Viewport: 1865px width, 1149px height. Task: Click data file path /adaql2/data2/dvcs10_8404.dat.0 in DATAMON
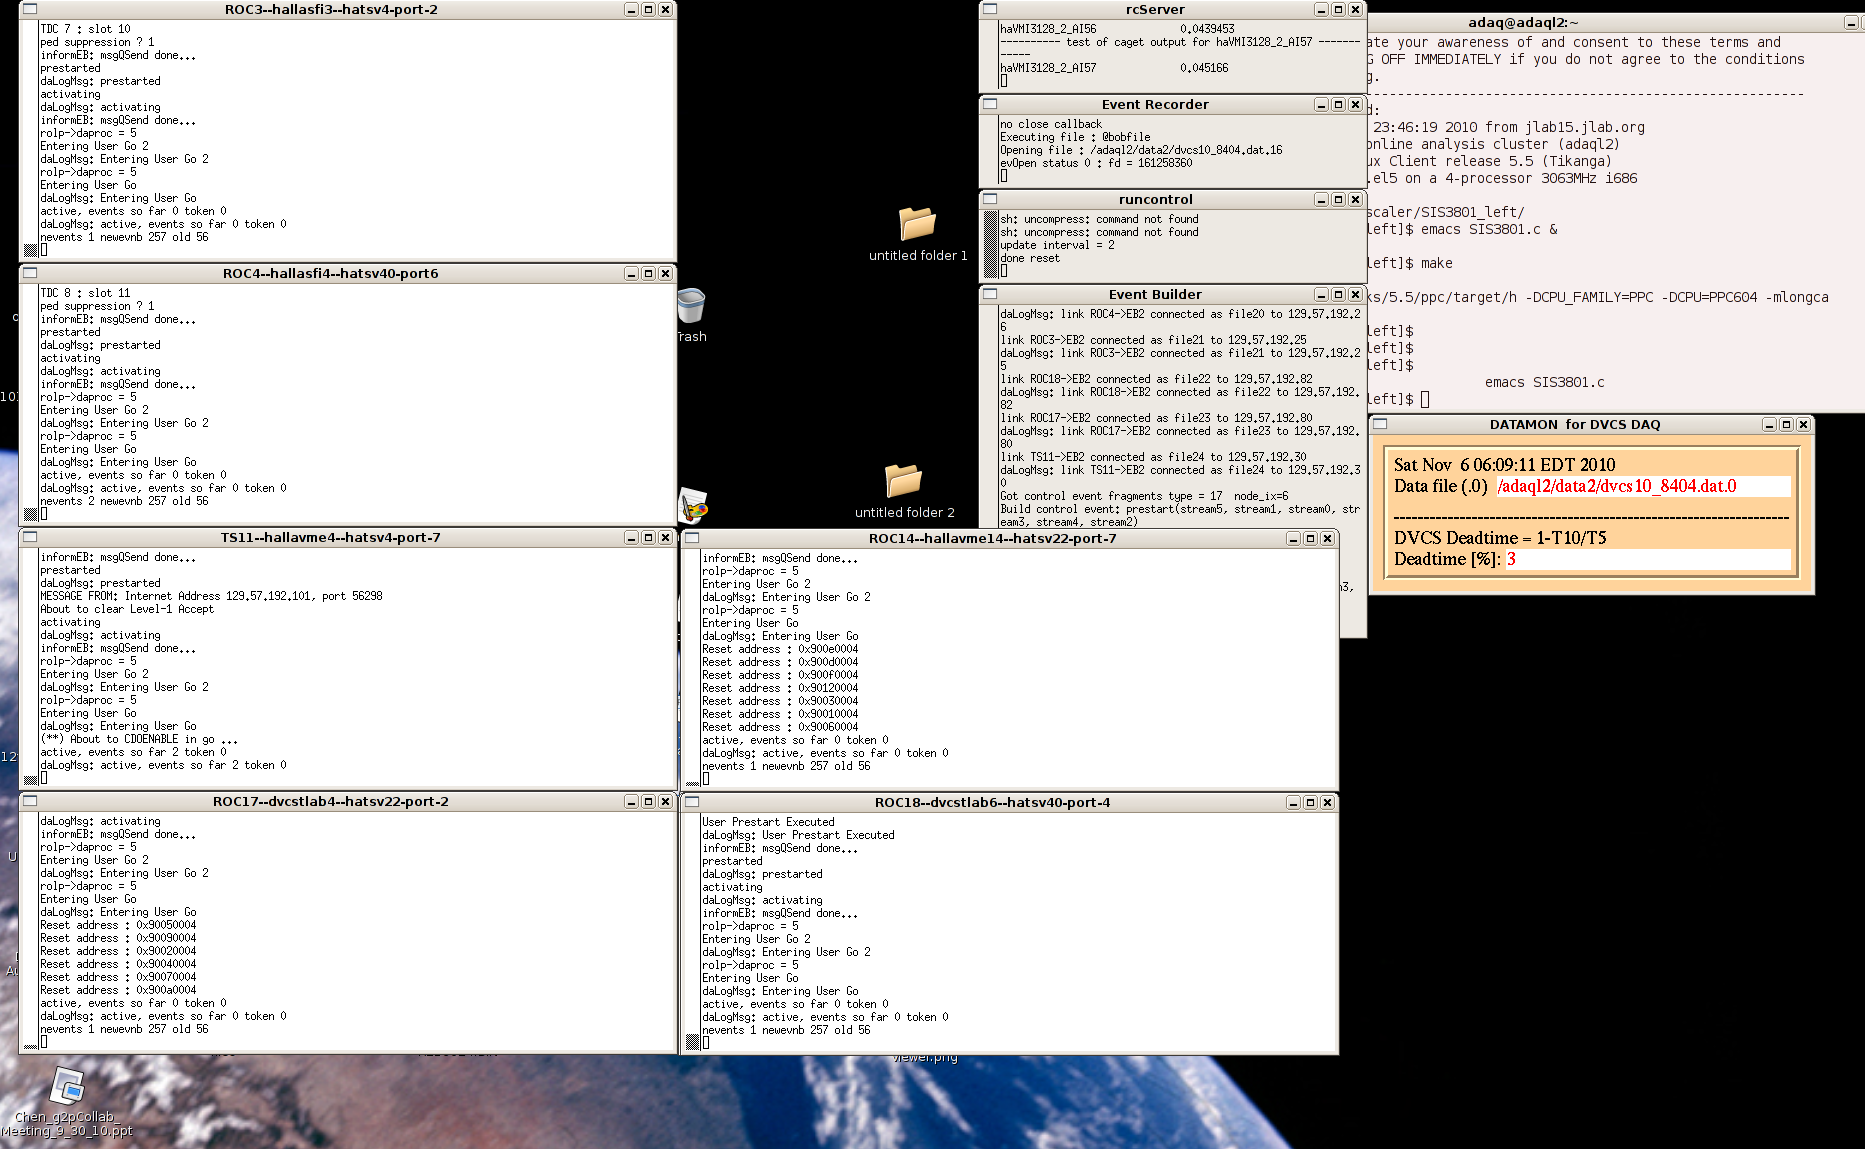[1616, 486]
